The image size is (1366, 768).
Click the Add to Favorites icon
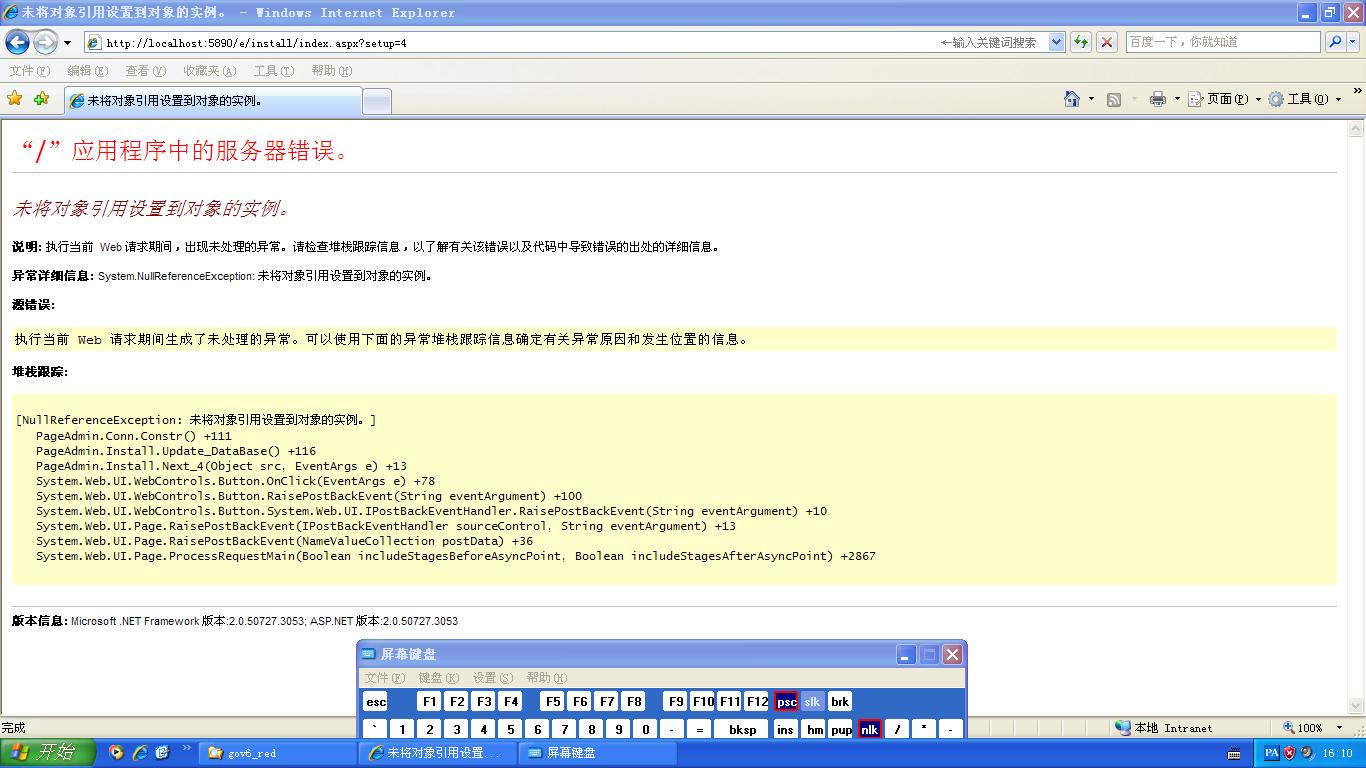41,99
